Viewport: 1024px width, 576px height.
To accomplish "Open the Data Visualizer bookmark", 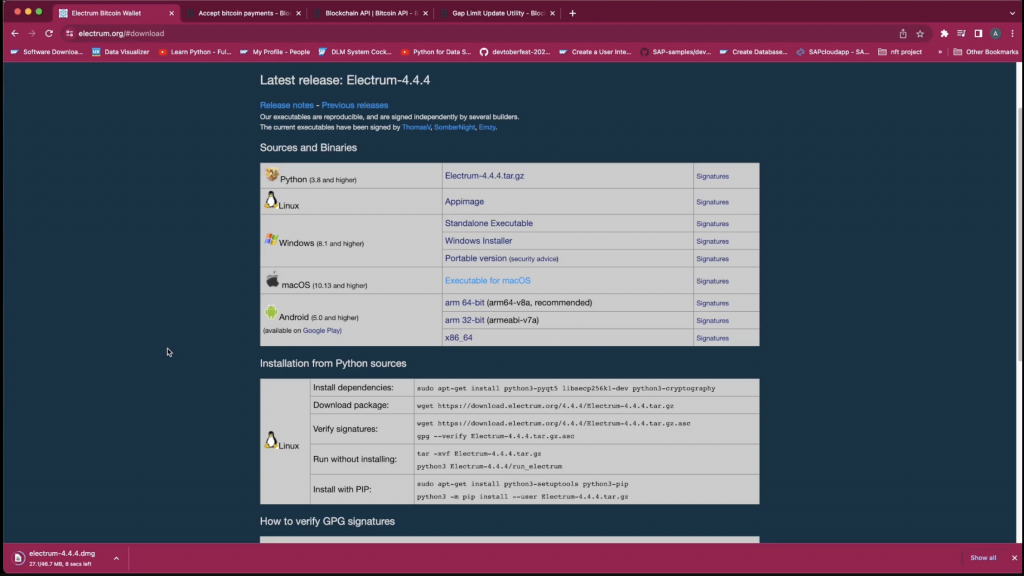I will click(x=121, y=52).
